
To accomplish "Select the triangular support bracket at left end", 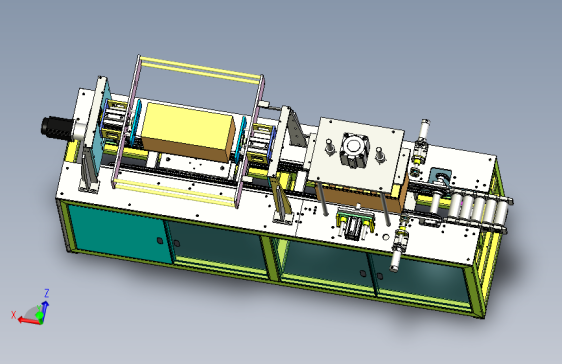I will 88,171.
